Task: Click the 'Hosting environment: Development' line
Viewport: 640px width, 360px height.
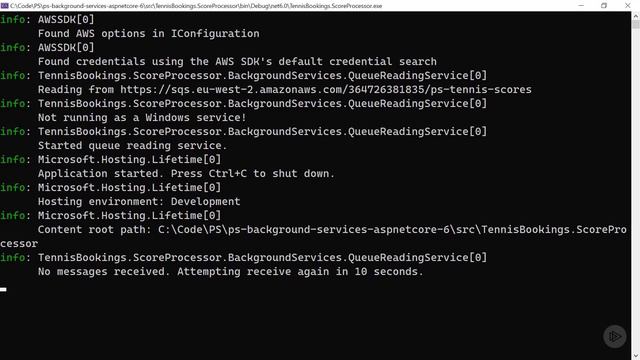Action: (139, 201)
